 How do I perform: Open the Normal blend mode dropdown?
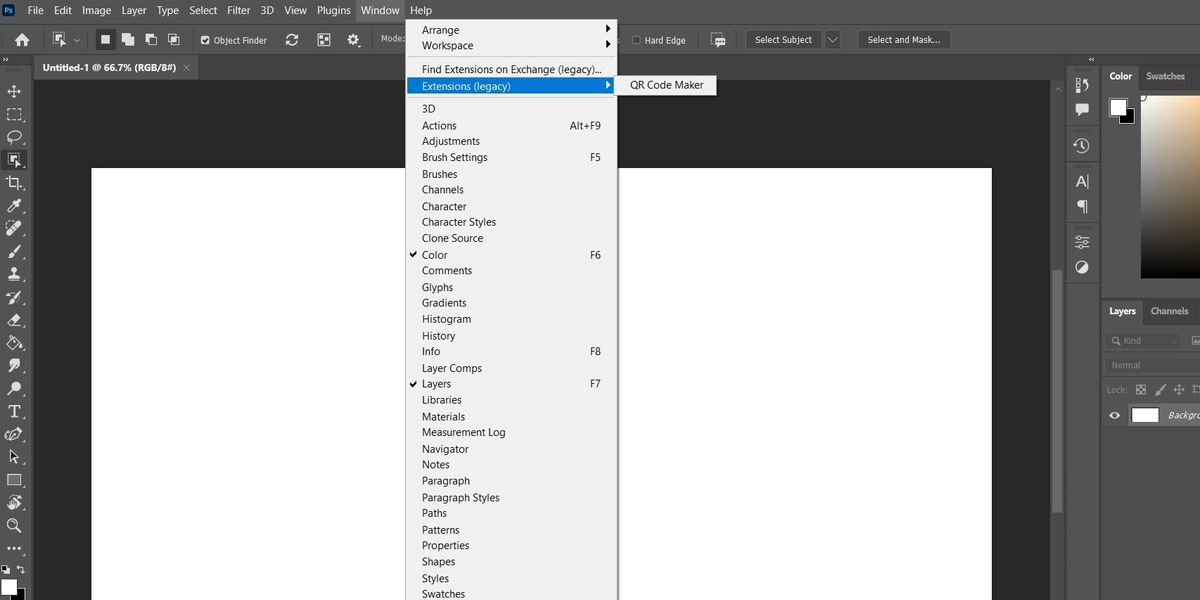(1152, 365)
